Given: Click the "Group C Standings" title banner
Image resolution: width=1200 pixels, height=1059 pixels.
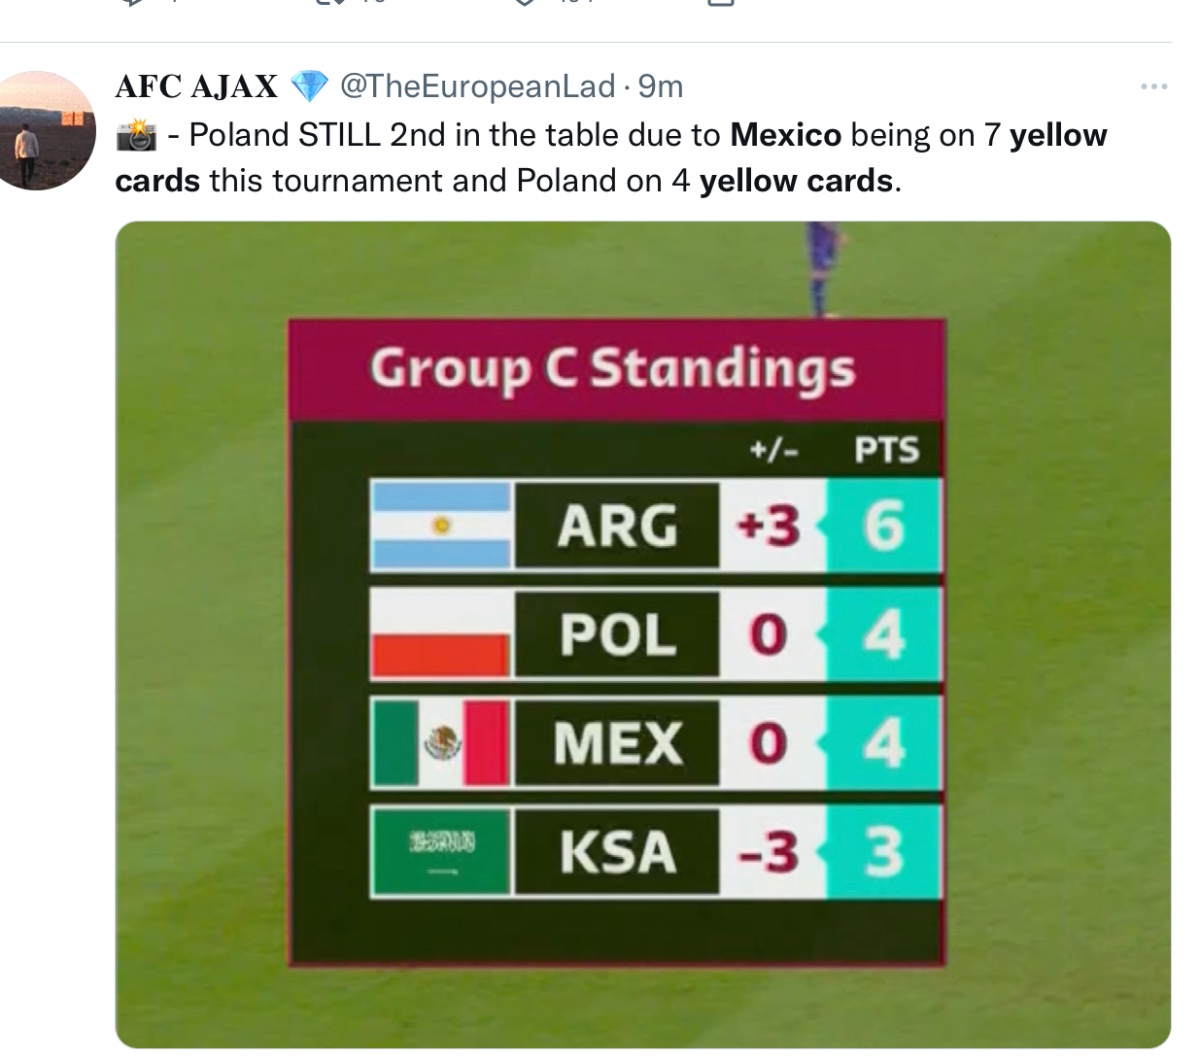Looking at the screenshot, I should pyautogui.click(x=613, y=368).
